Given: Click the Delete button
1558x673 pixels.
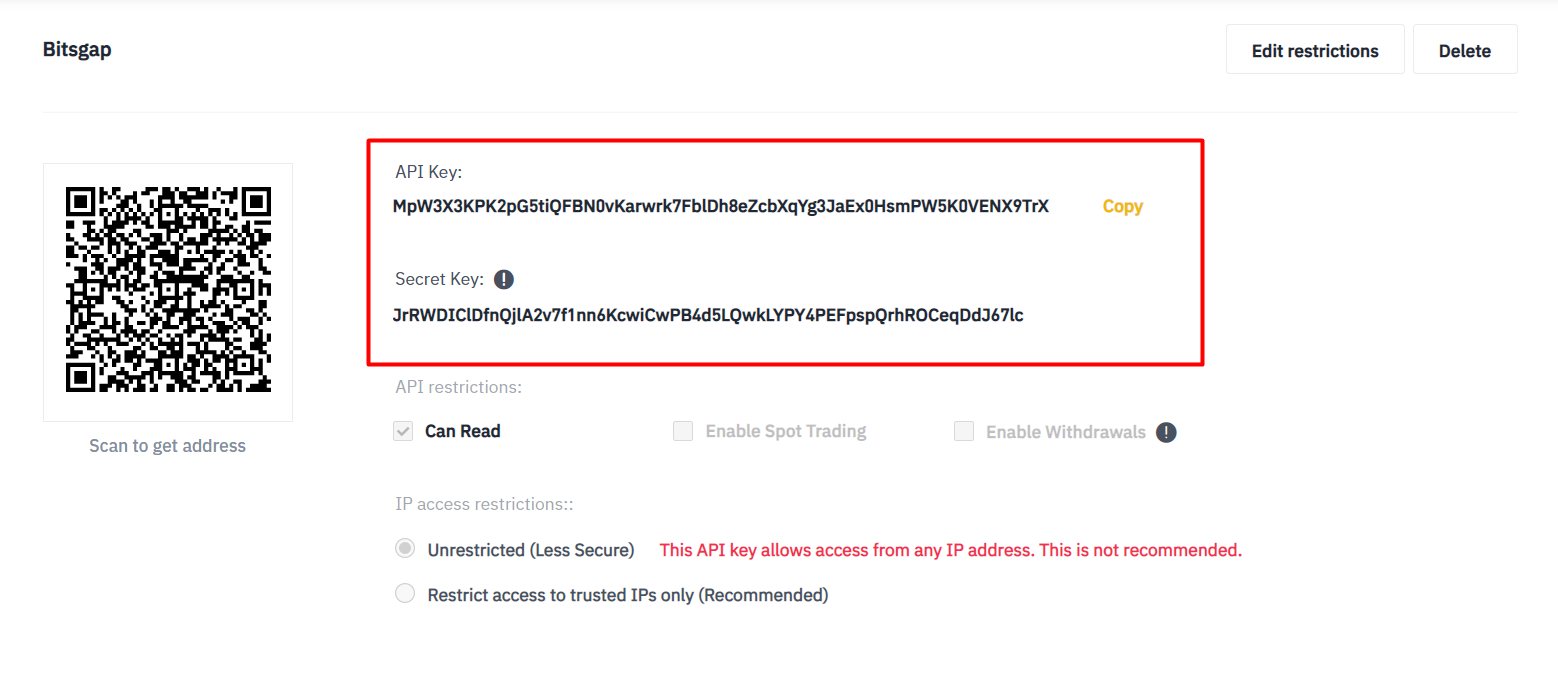Looking at the screenshot, I should [1464, 50].
